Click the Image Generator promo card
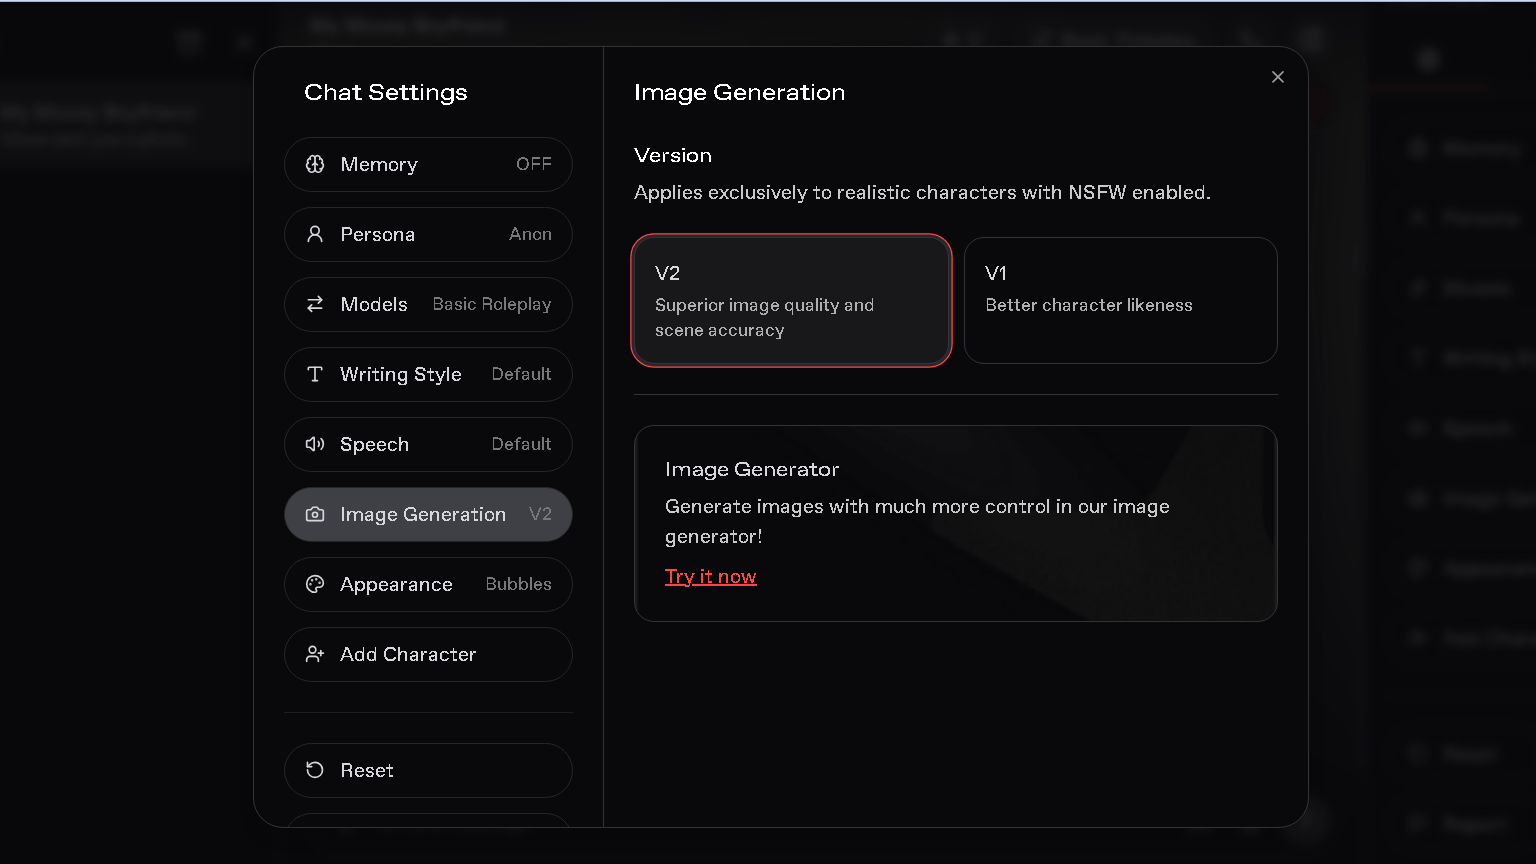Viewport: 1536px width, 864px height. pyautogui.click(x=955, y=523)
